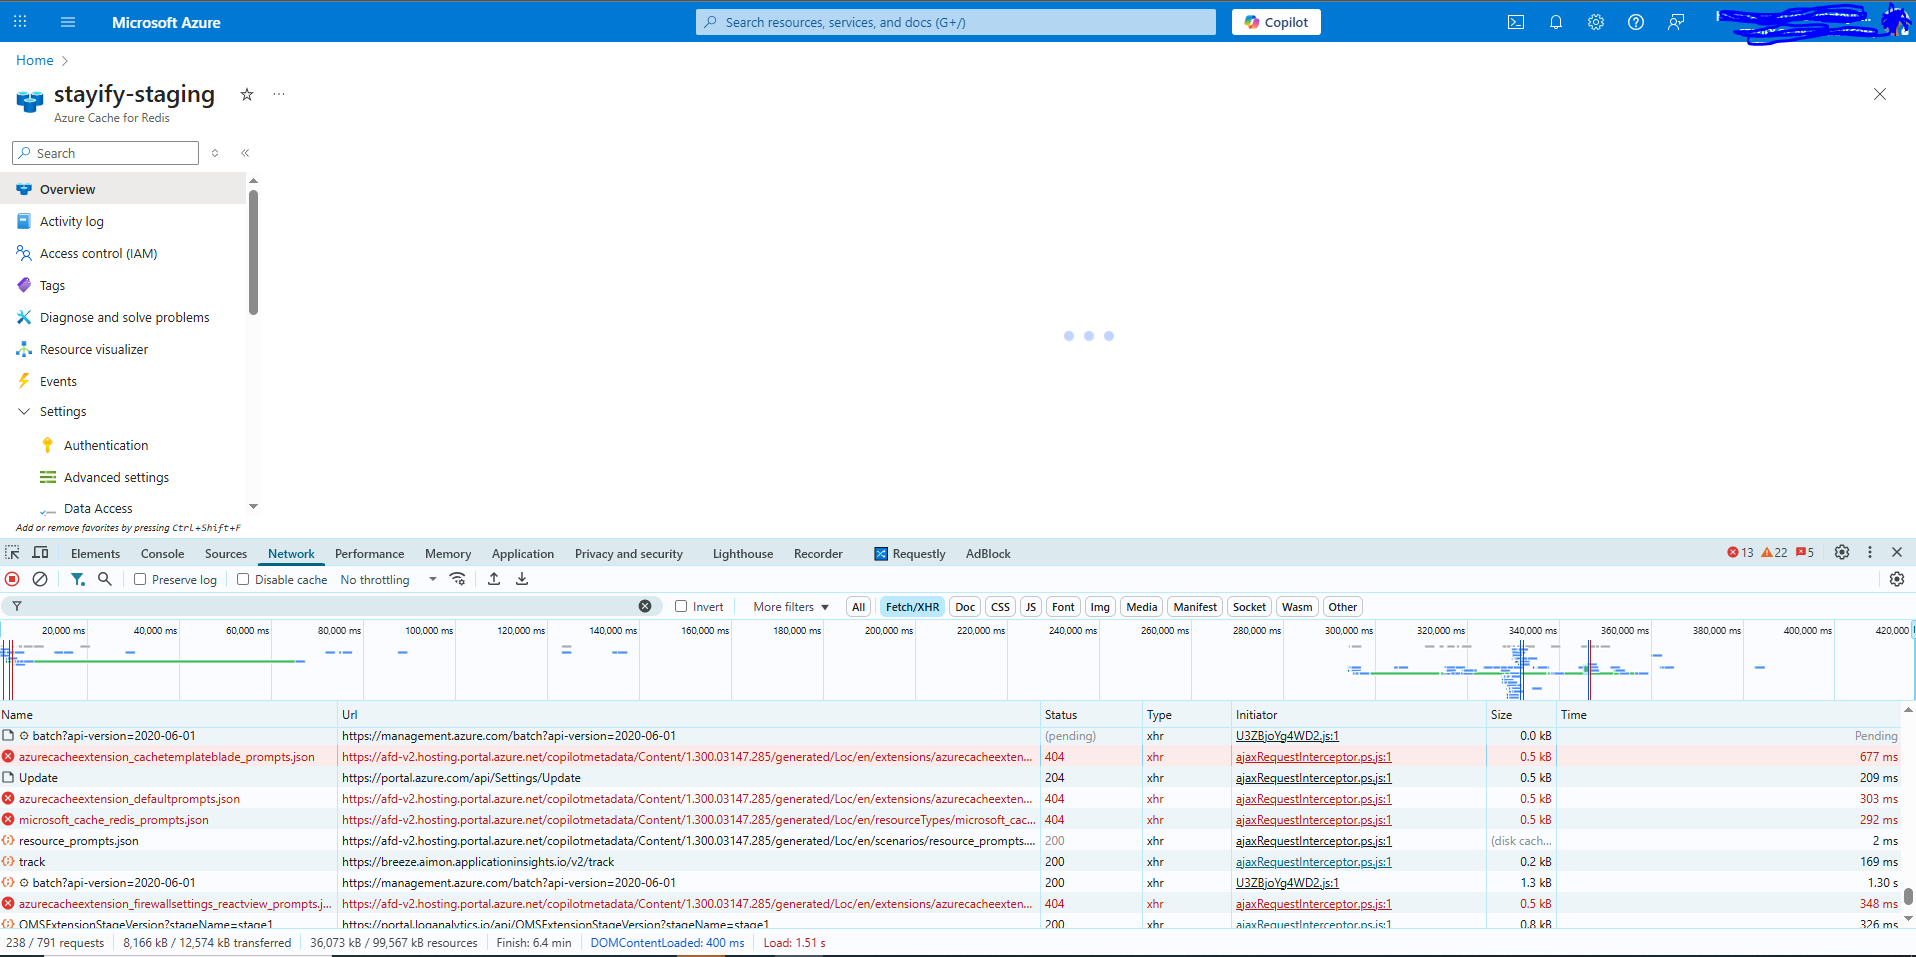
Task: Close the stayify-staging blade
Action: point(1880,94)
